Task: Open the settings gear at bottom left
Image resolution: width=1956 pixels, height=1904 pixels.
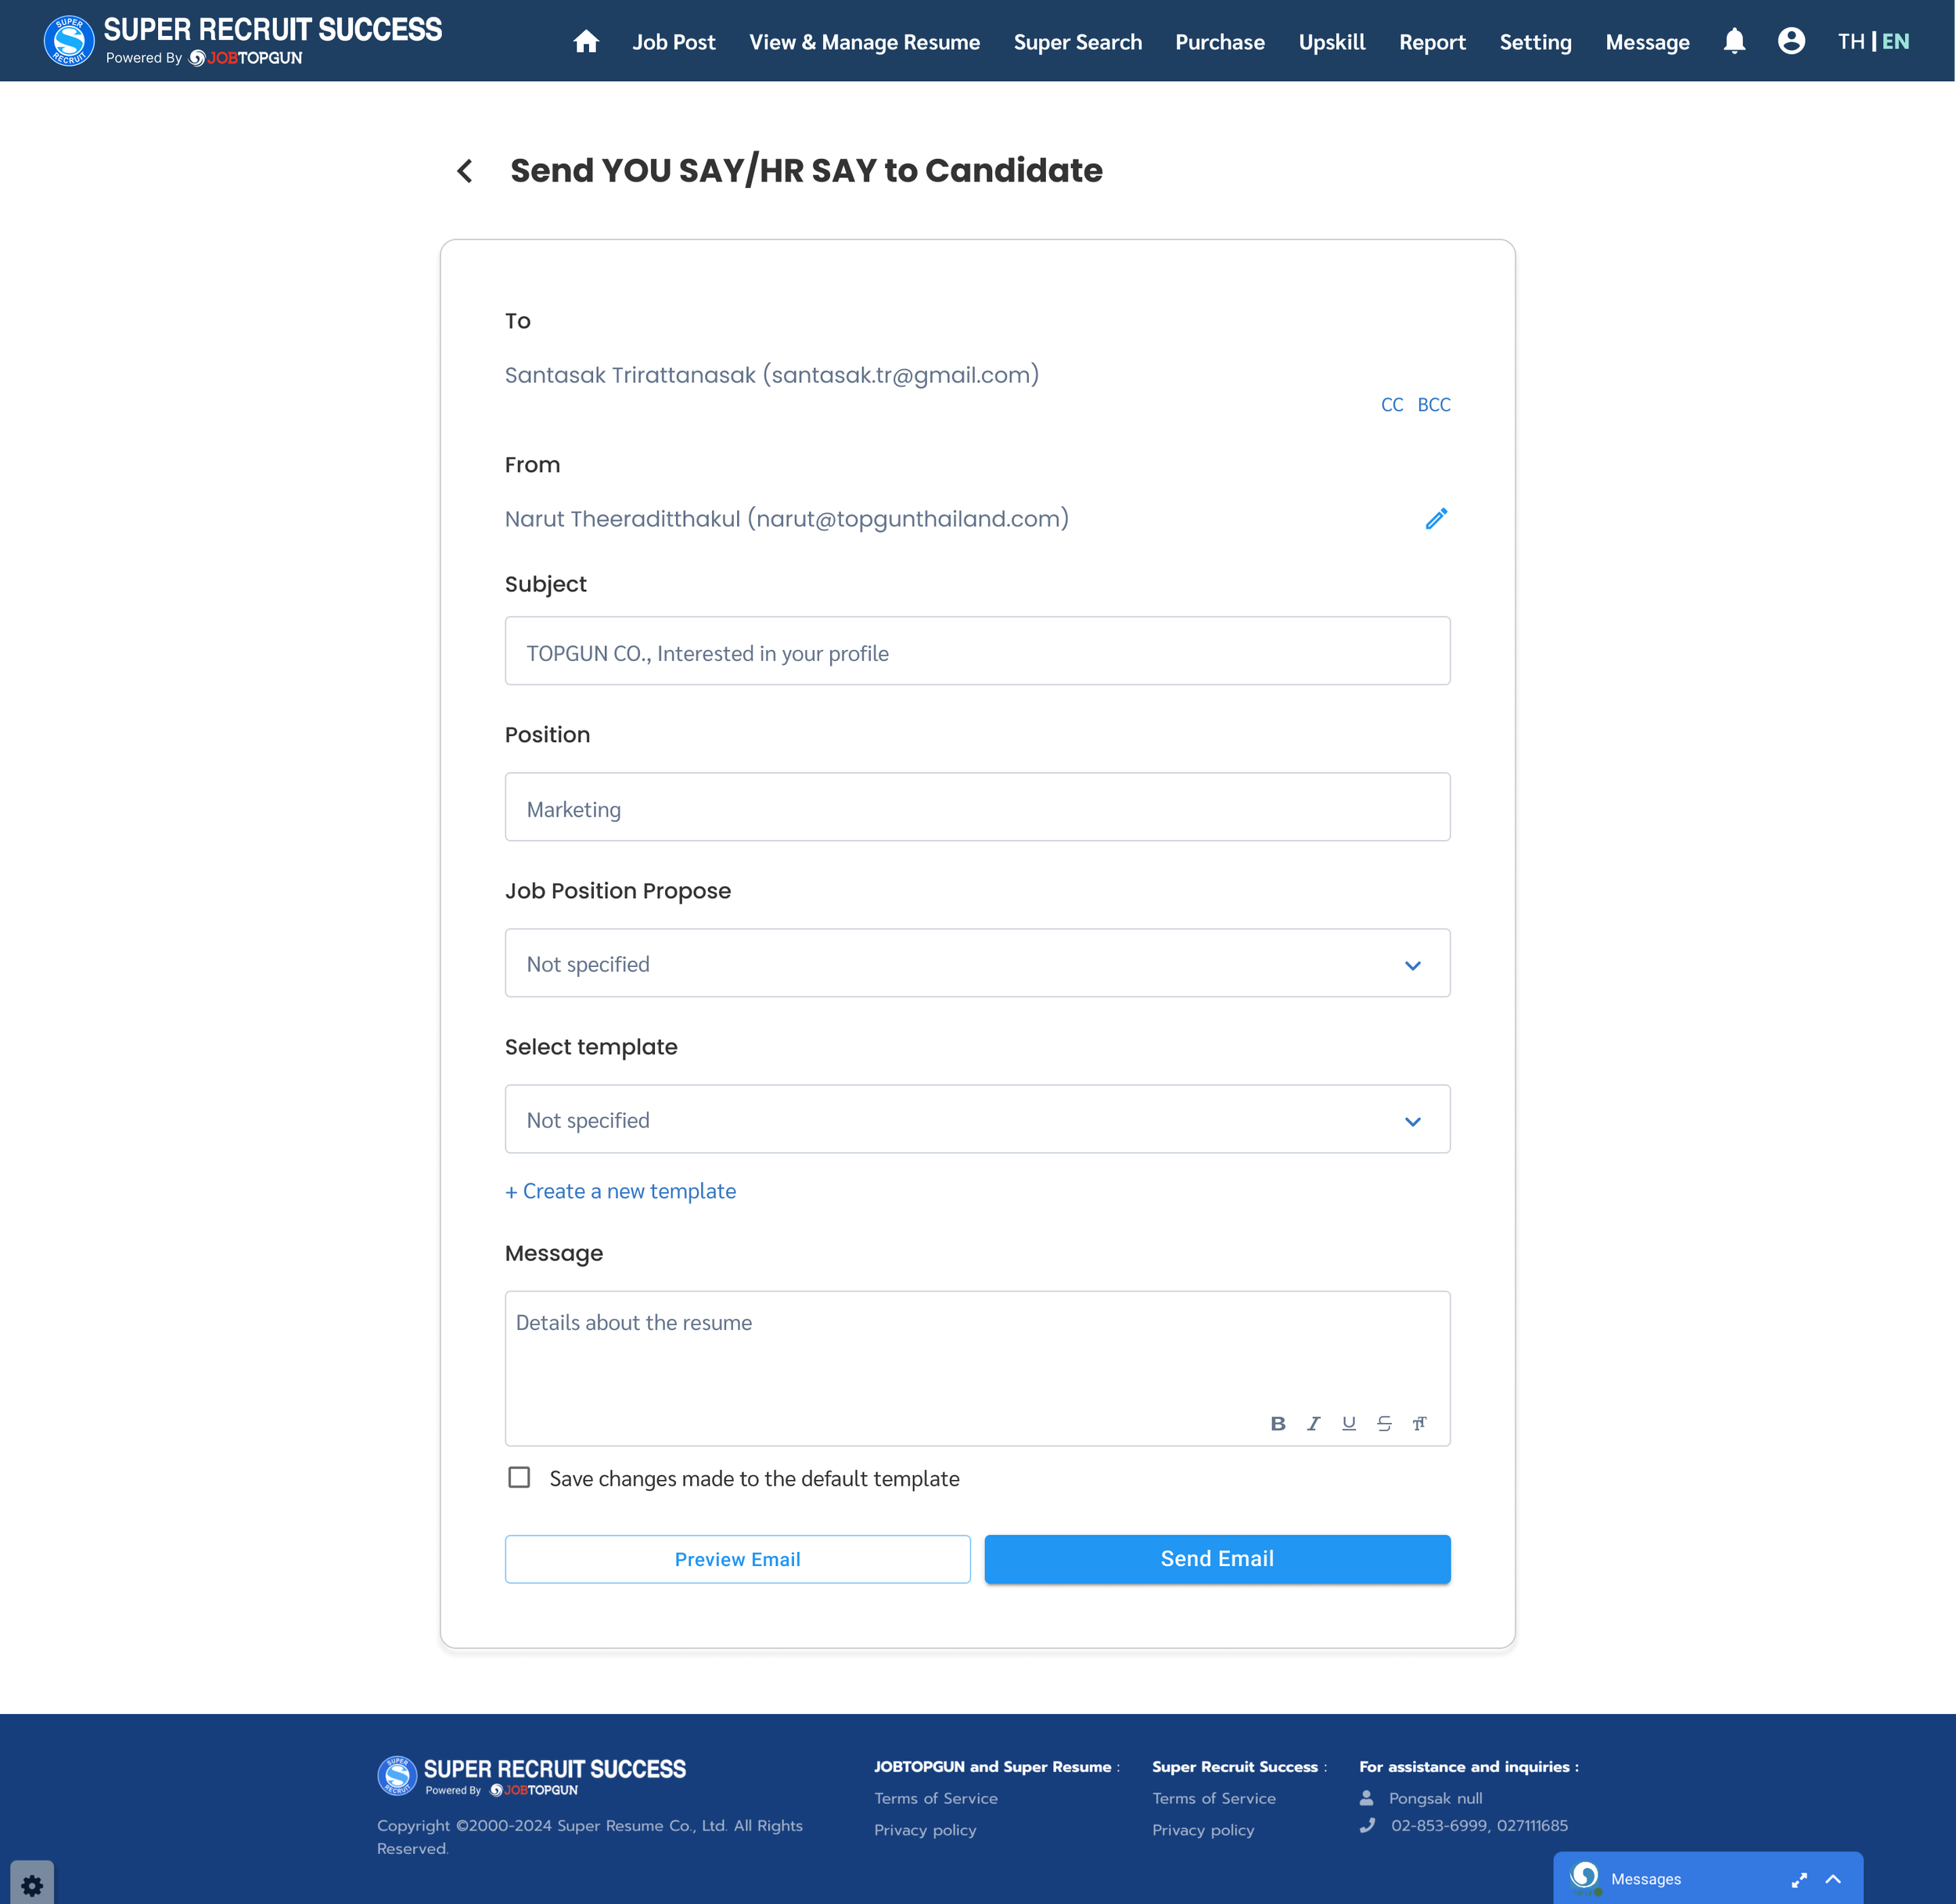Action: coord(32,1885)
